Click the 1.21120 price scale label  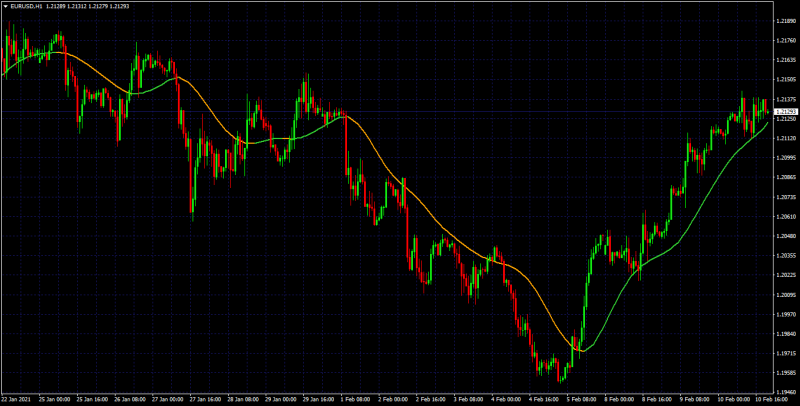[786, 138]
